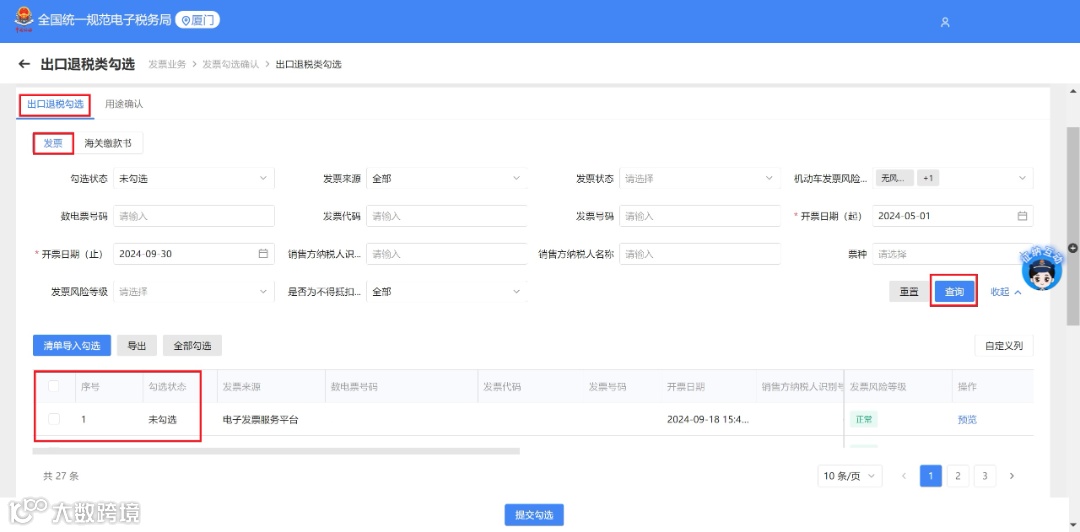This screenshot has width=1080, height=532.
Task: Go to page 2 in pagination
Action: [957, 476]
